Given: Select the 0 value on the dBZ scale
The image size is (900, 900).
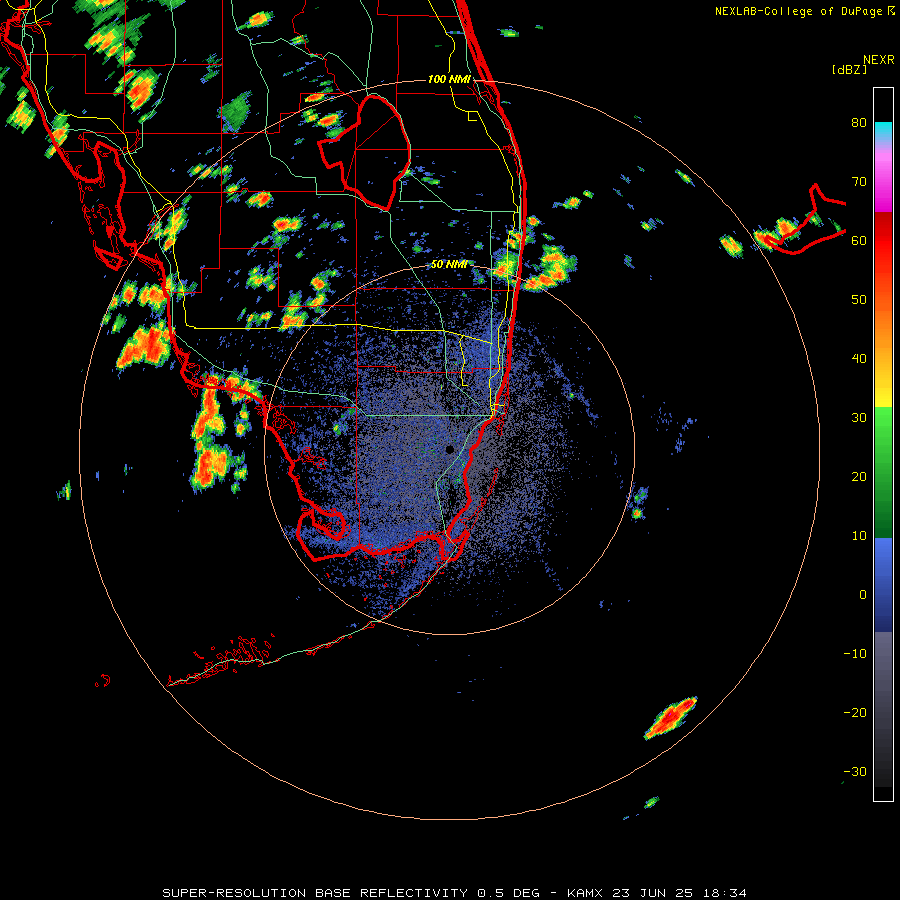Looking at the screenshot, I should [x=863, y=595].
